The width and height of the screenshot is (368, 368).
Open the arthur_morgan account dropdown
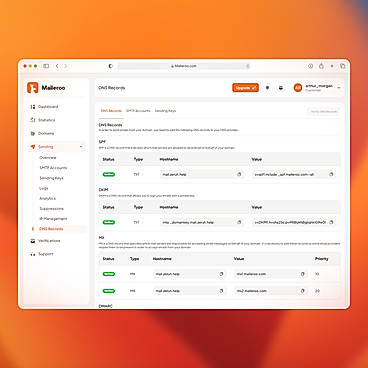tap(339, 88)
